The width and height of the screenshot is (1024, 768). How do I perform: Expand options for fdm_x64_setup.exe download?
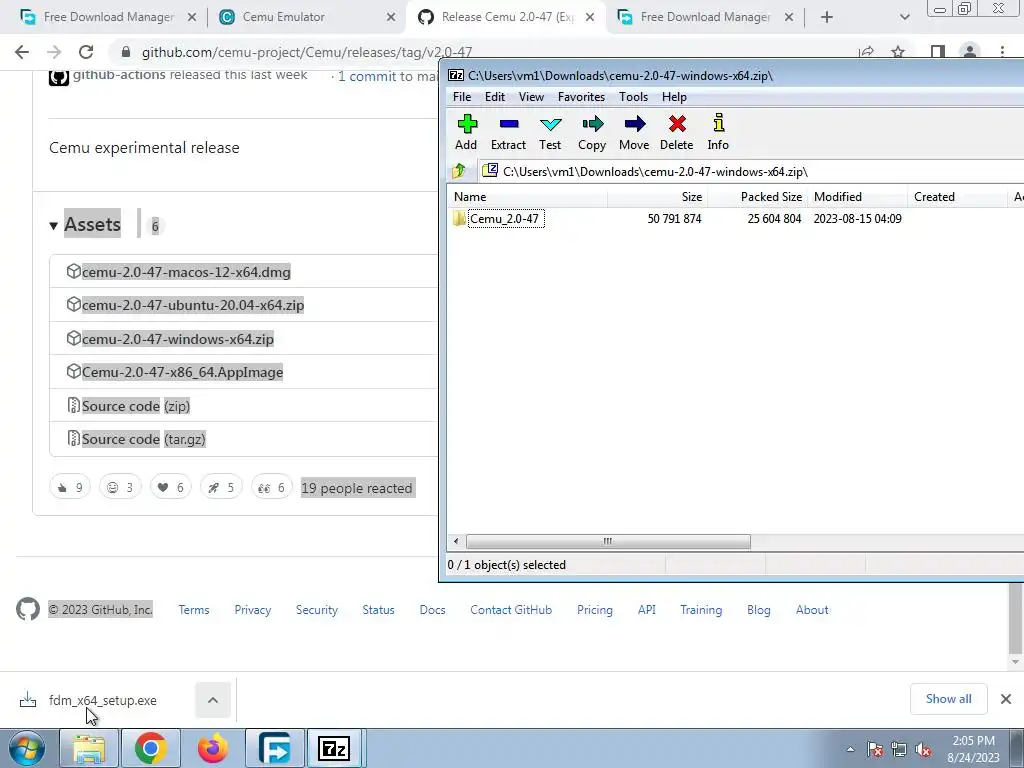click(x=213, y=700)
